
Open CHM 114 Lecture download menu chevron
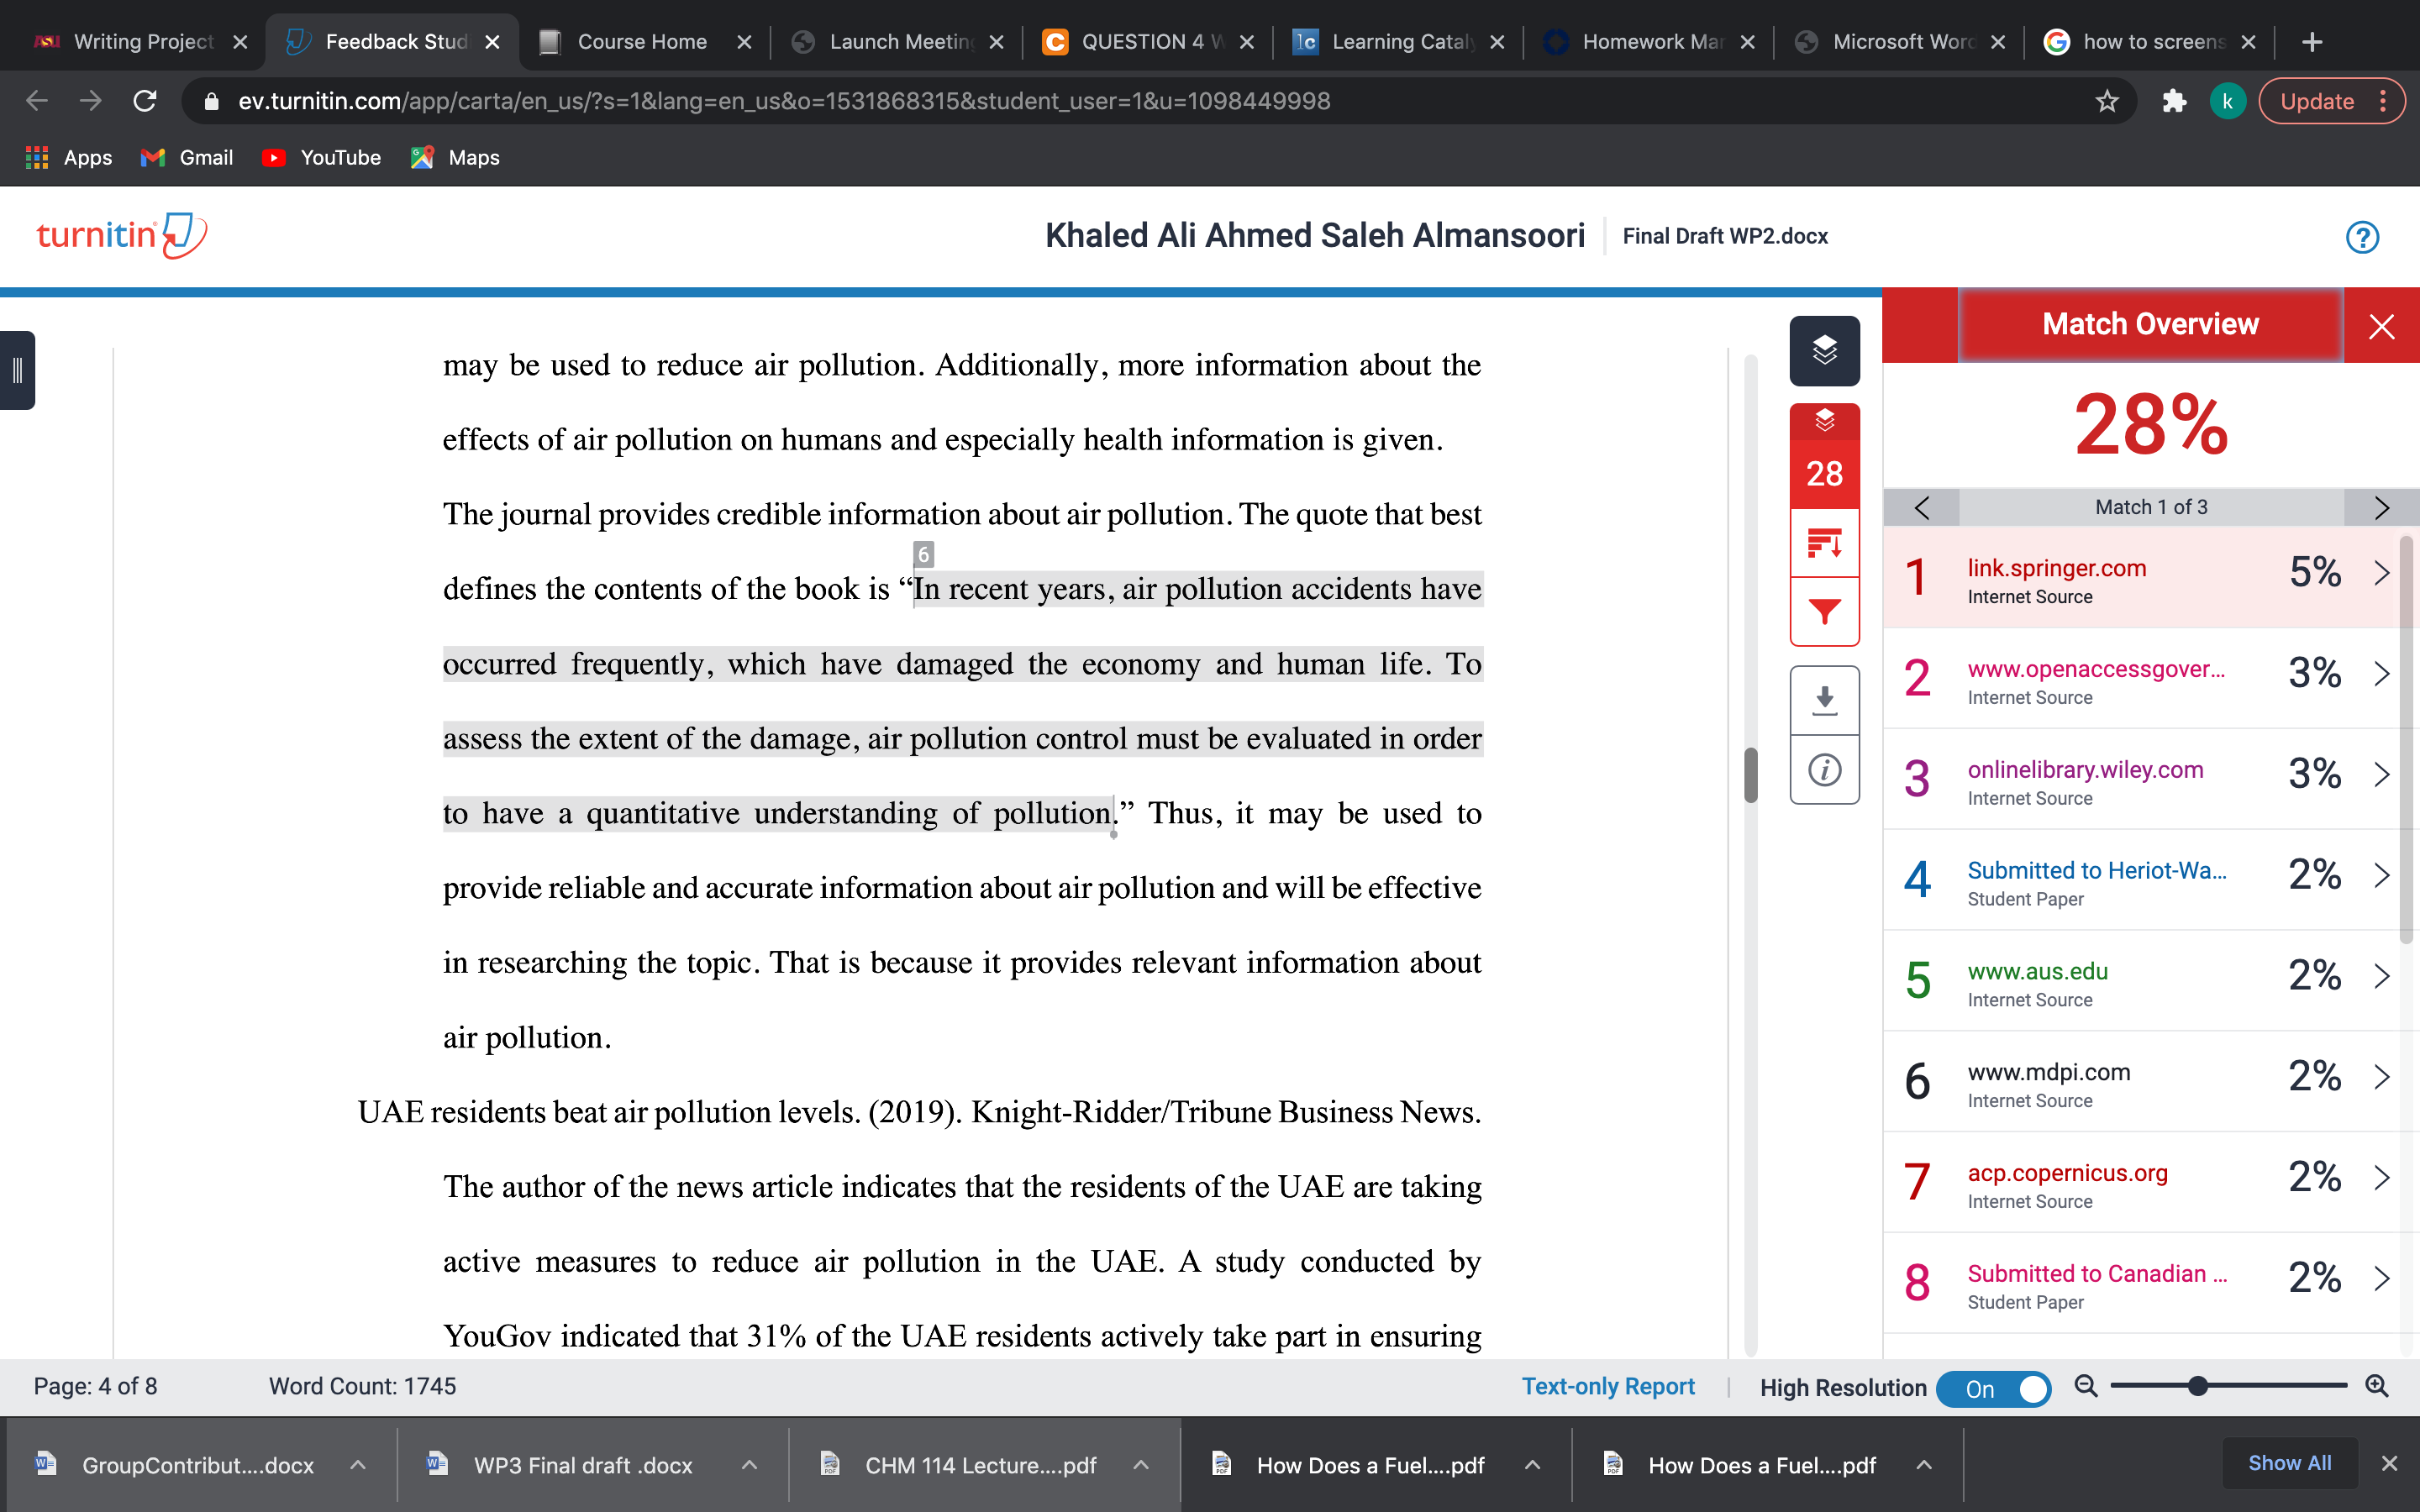1140,1465
